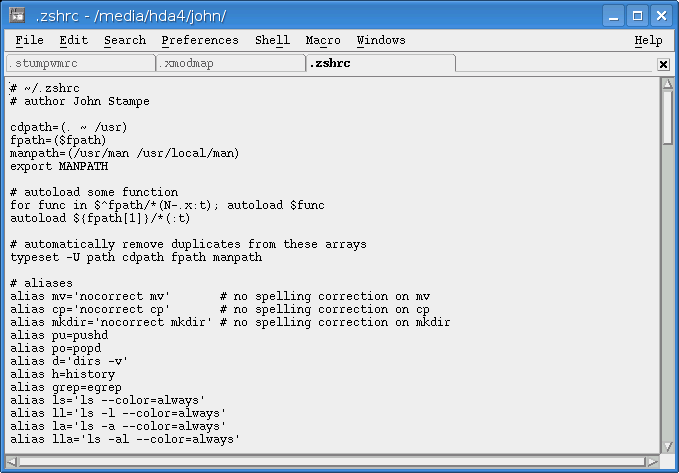Click the 'typeset -U path' line
The image size is (679, 473).
pos(136,257)
